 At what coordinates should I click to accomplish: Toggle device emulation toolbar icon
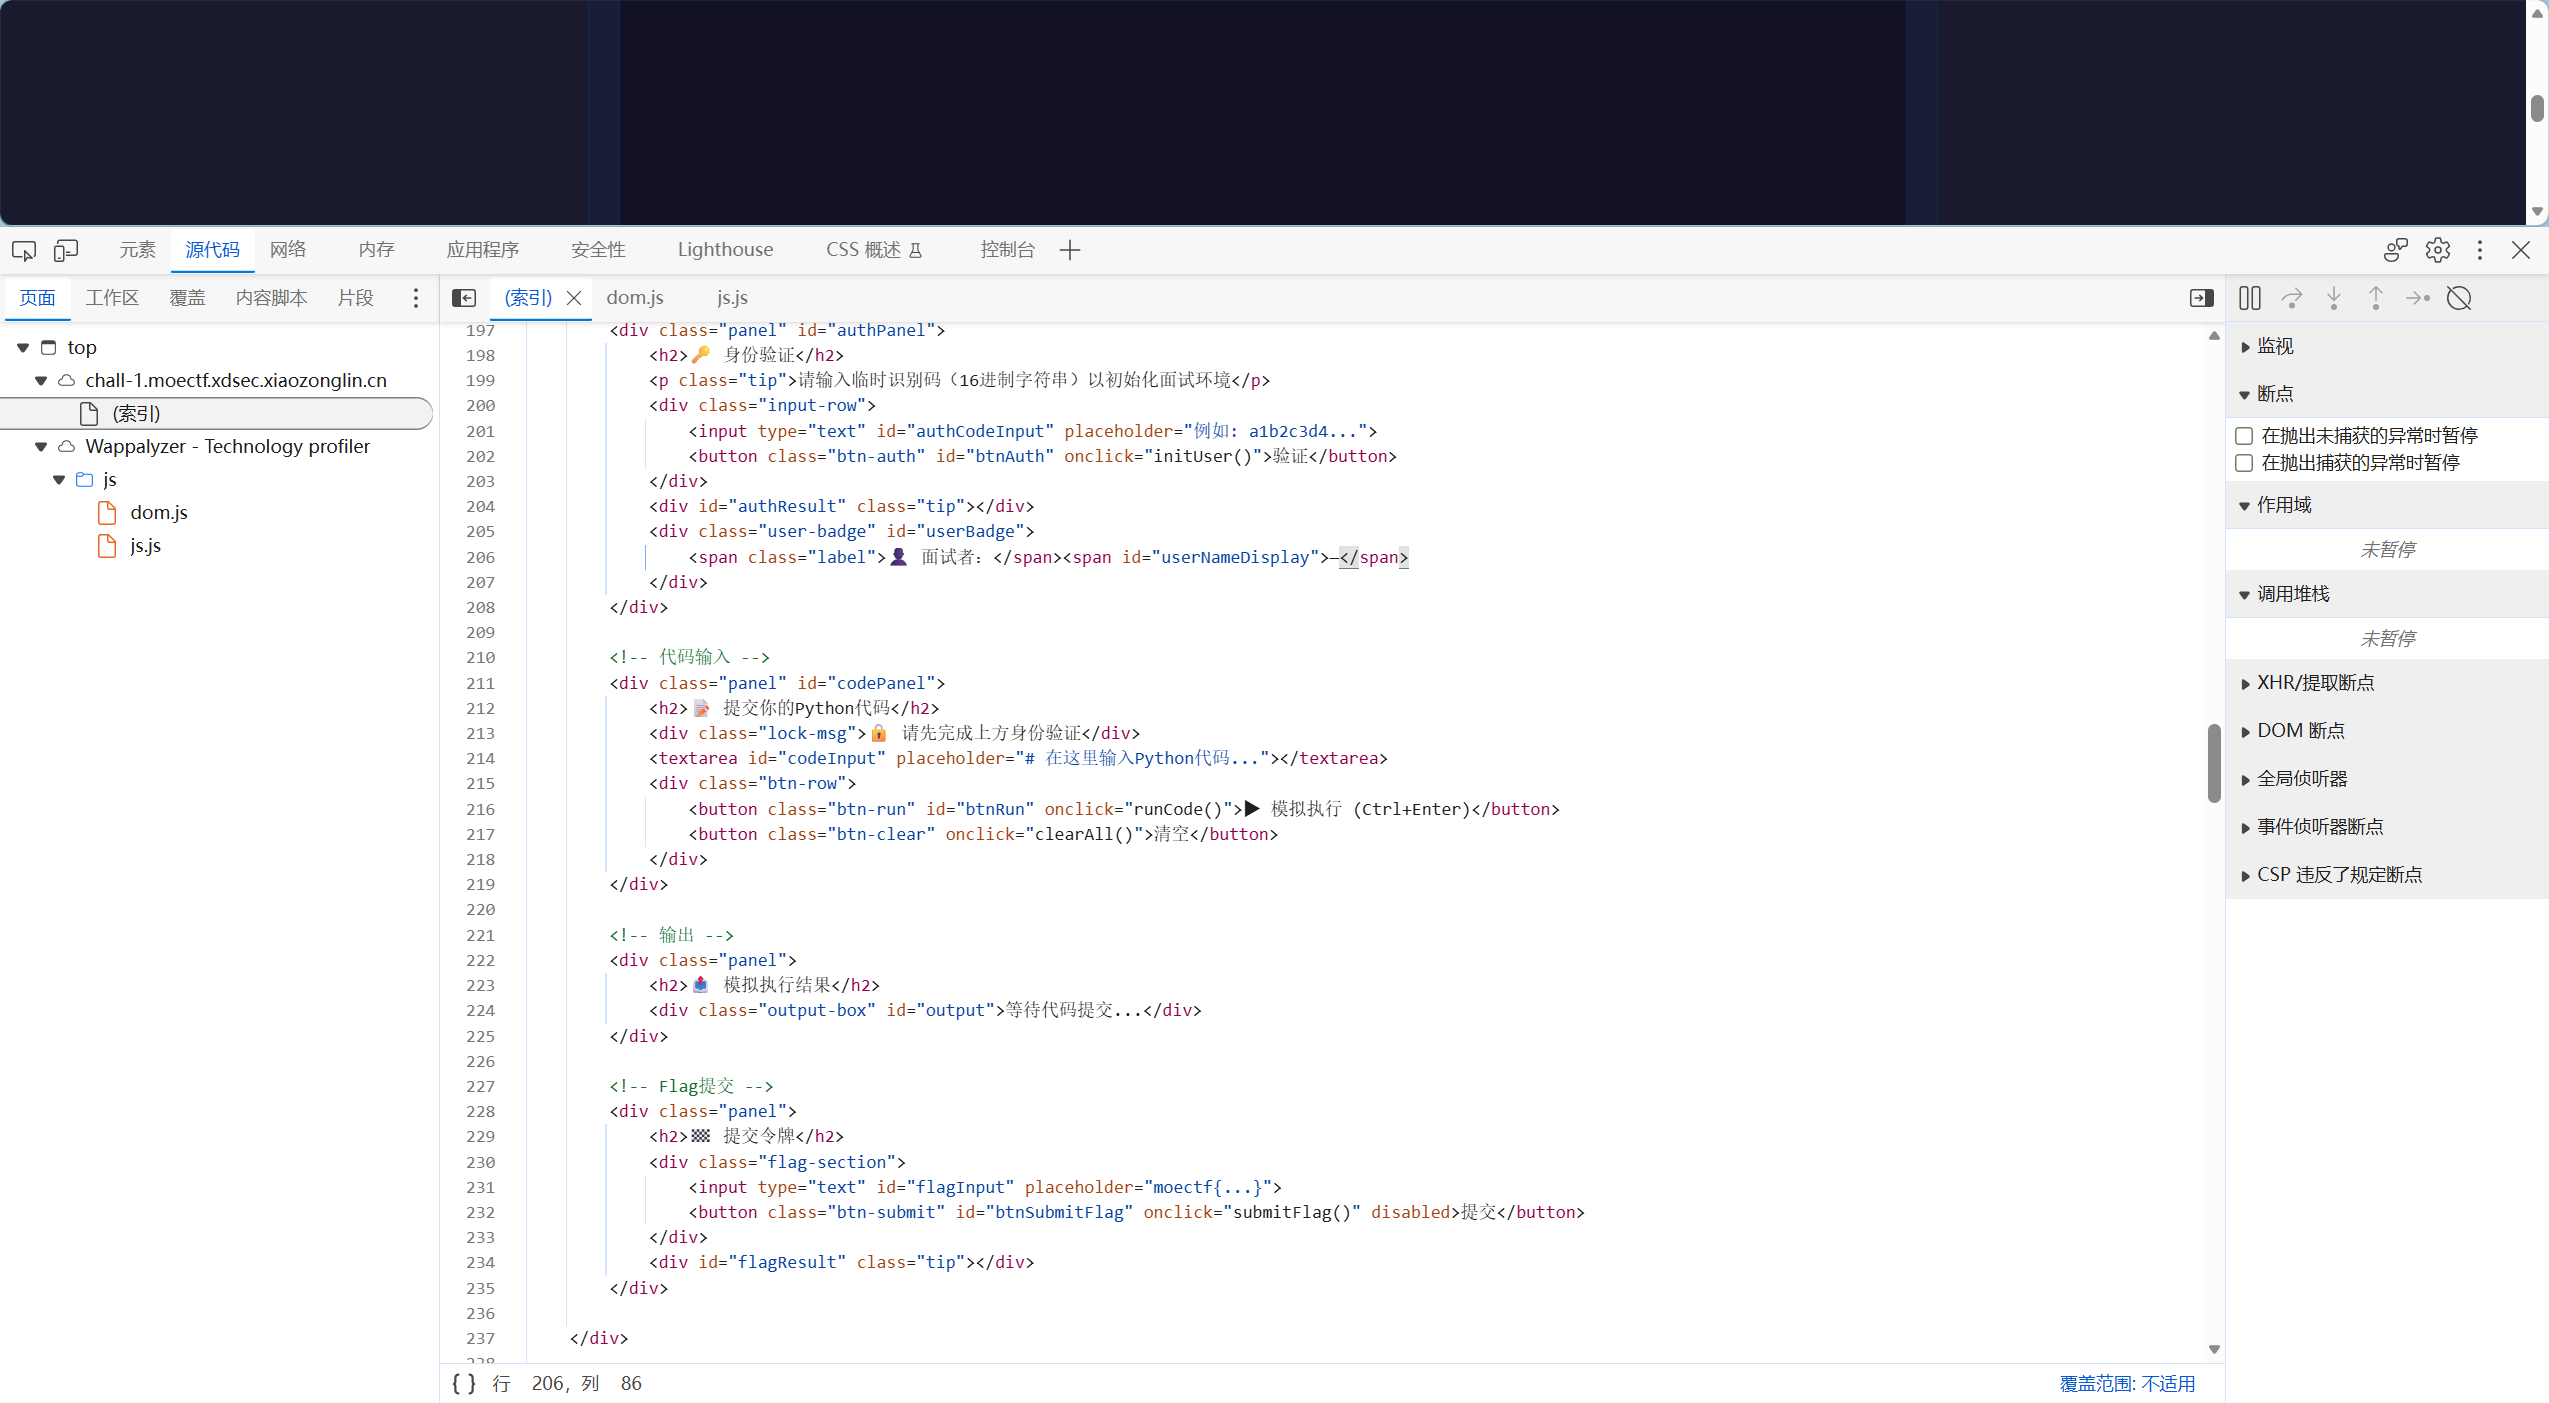66,250
